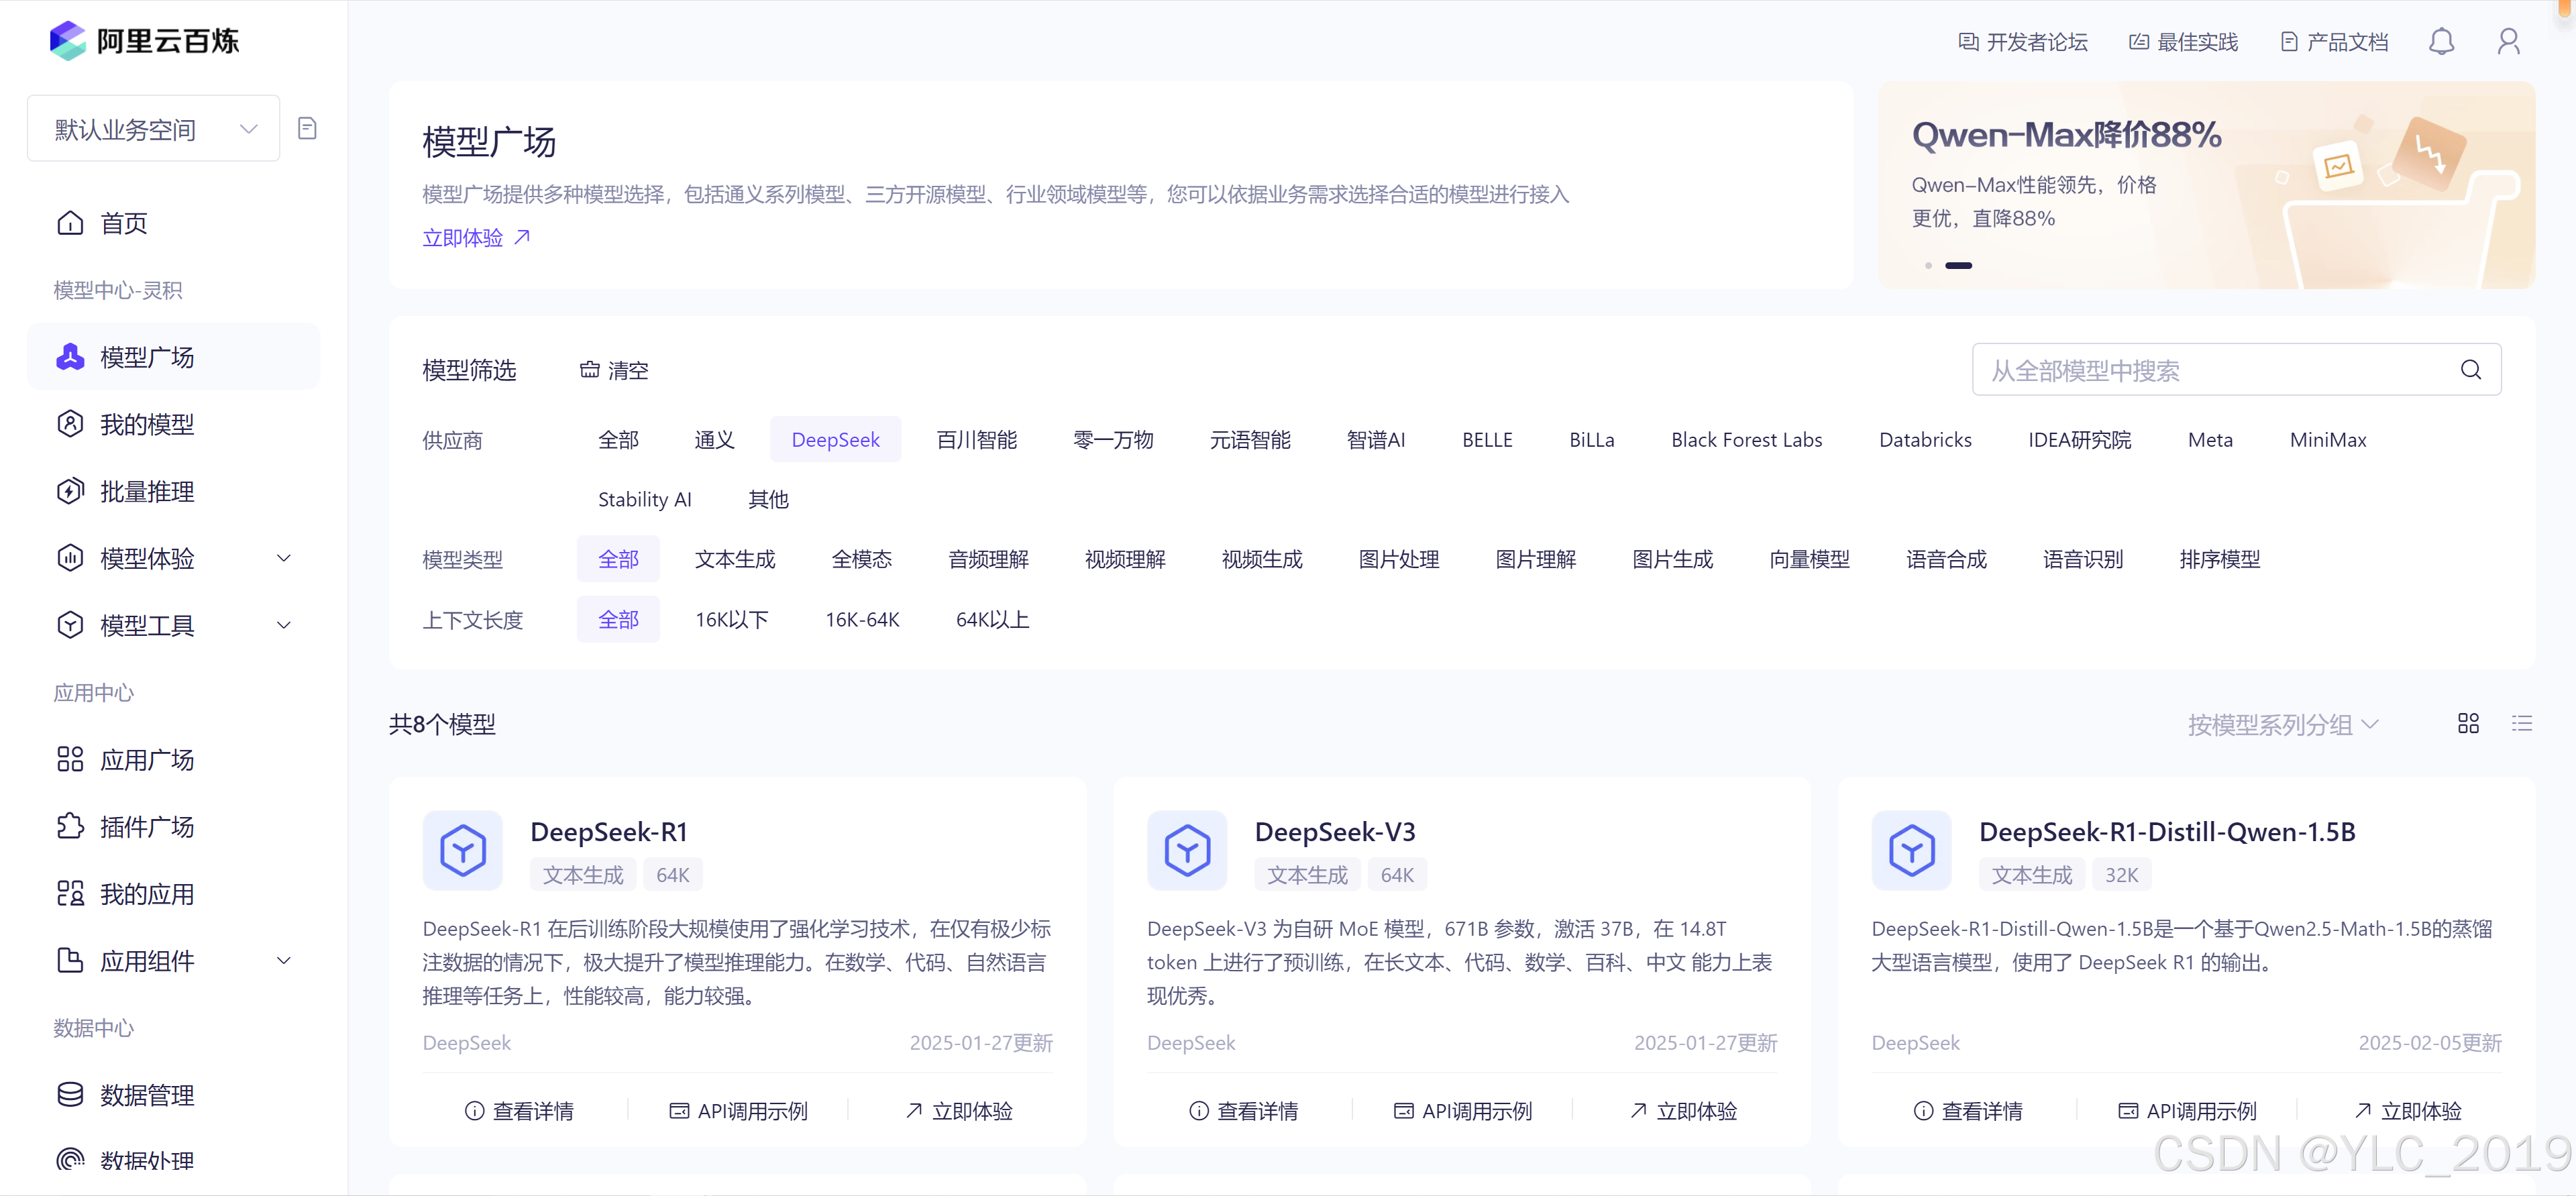The image size is (2576, 1196).
Task: Open 数据管理 in sidebar
Action: point(174,1094)
